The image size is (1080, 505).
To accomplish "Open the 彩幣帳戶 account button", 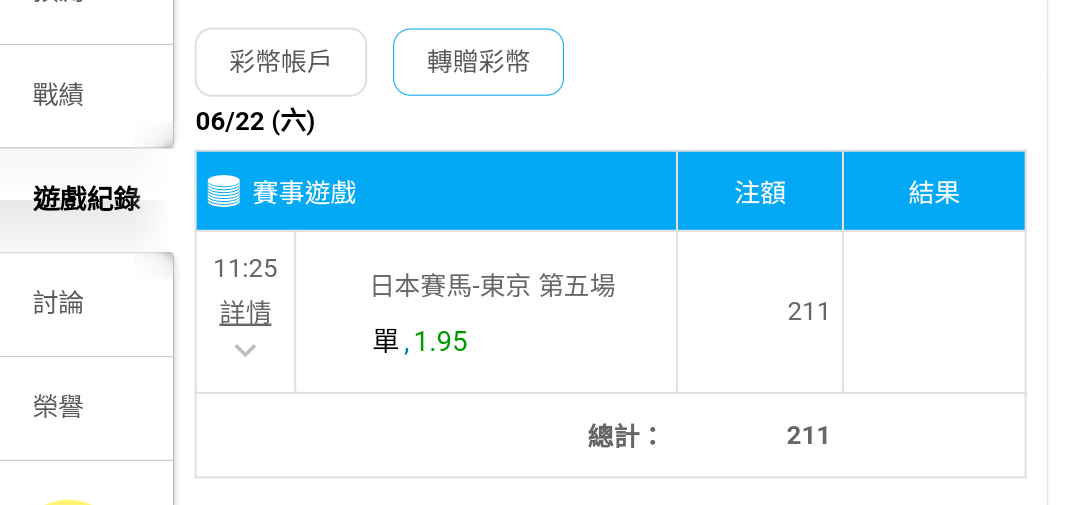I will [281, 62].
